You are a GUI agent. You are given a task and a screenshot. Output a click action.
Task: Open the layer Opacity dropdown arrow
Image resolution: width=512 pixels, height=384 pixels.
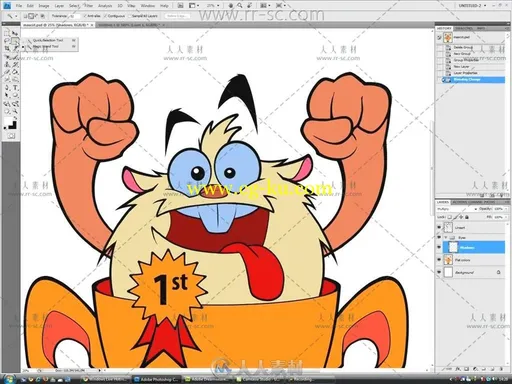tap(505, 209)
